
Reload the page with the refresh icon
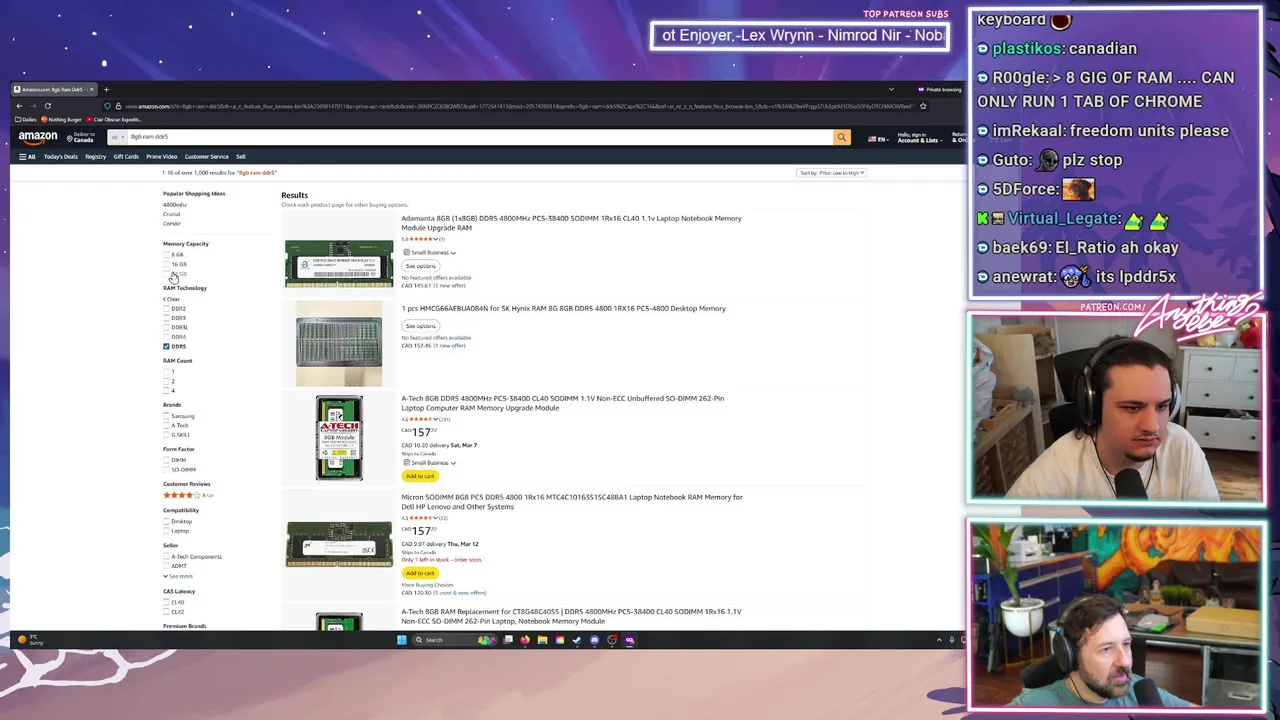click(x=47, y=106)
